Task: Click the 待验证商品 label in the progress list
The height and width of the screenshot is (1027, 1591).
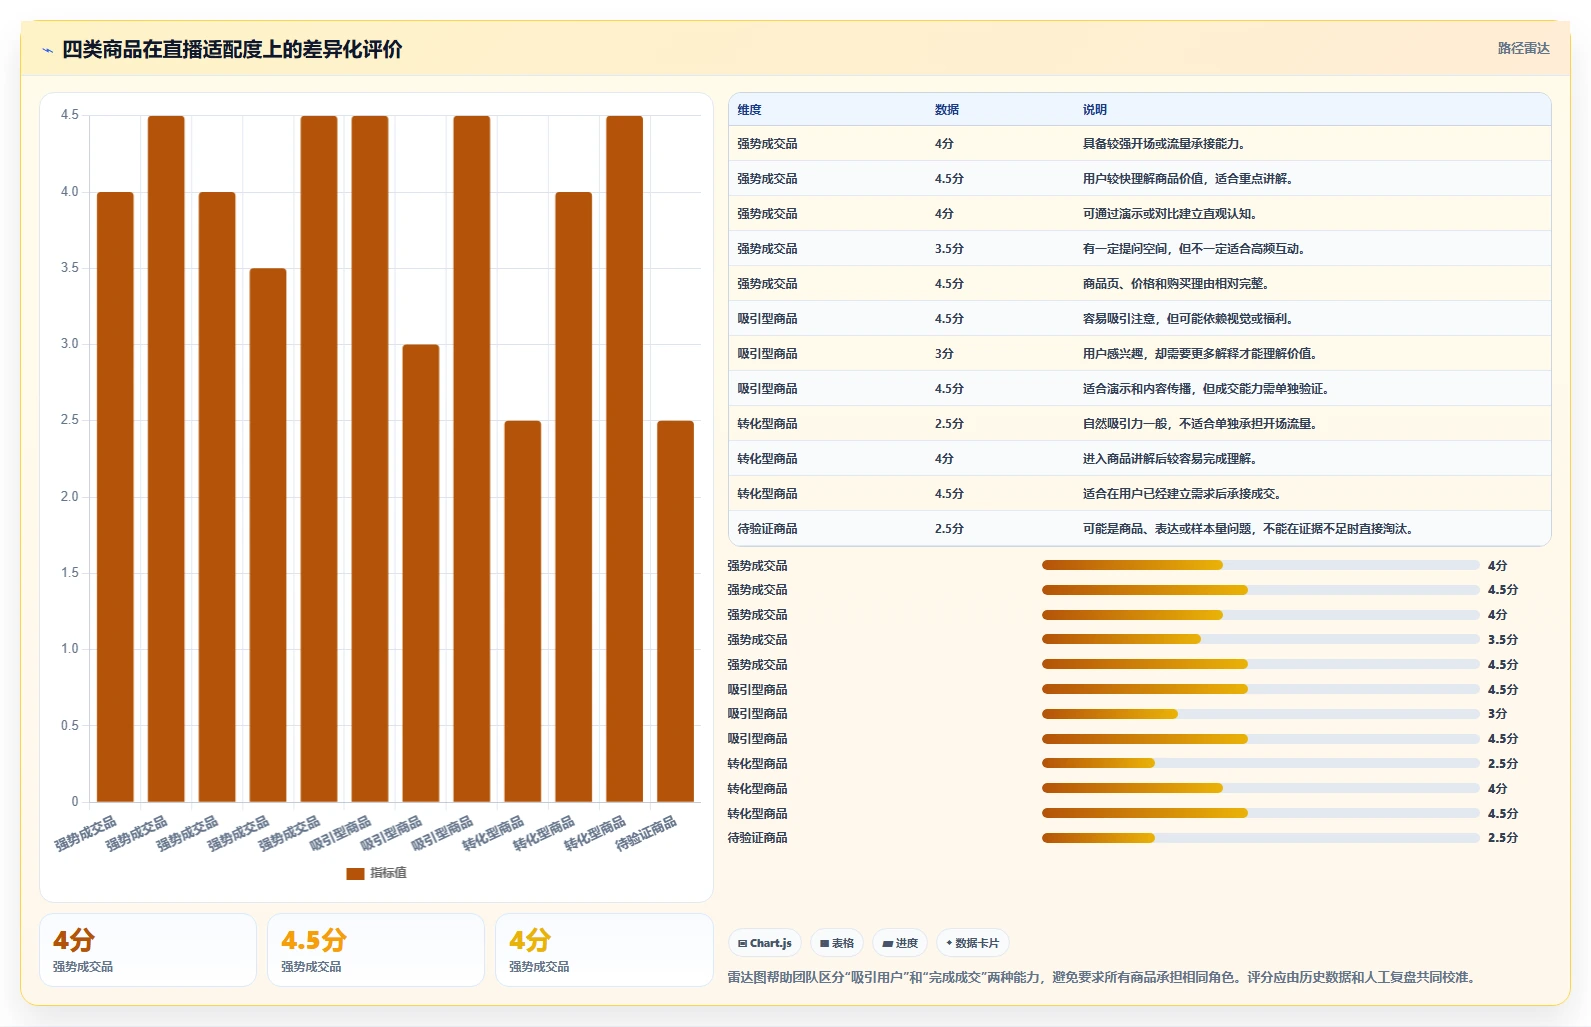Action: point(757,838)
